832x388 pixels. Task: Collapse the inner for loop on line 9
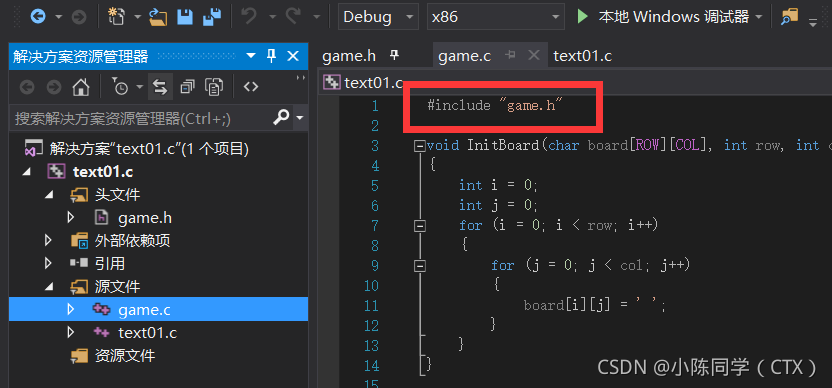tap(420, 266)
